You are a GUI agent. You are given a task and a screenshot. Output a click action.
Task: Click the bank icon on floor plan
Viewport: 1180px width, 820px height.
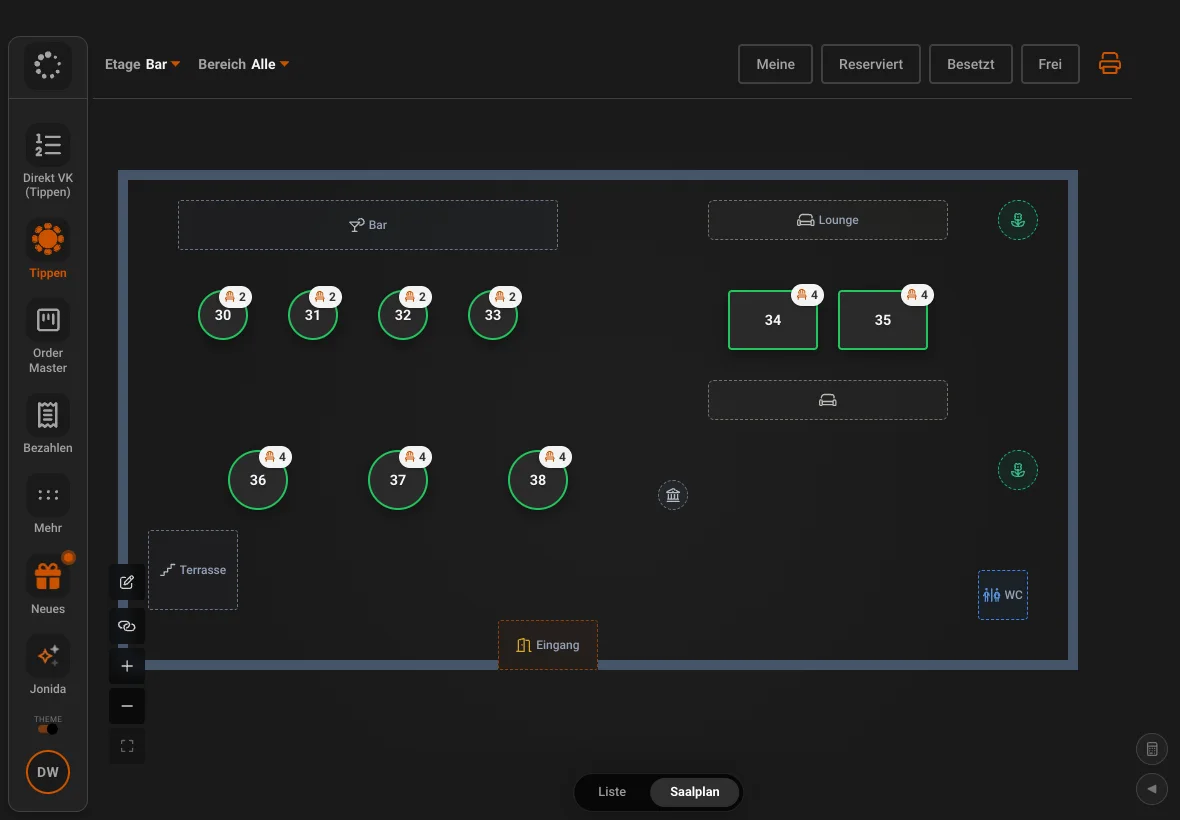tap(673, 495)
